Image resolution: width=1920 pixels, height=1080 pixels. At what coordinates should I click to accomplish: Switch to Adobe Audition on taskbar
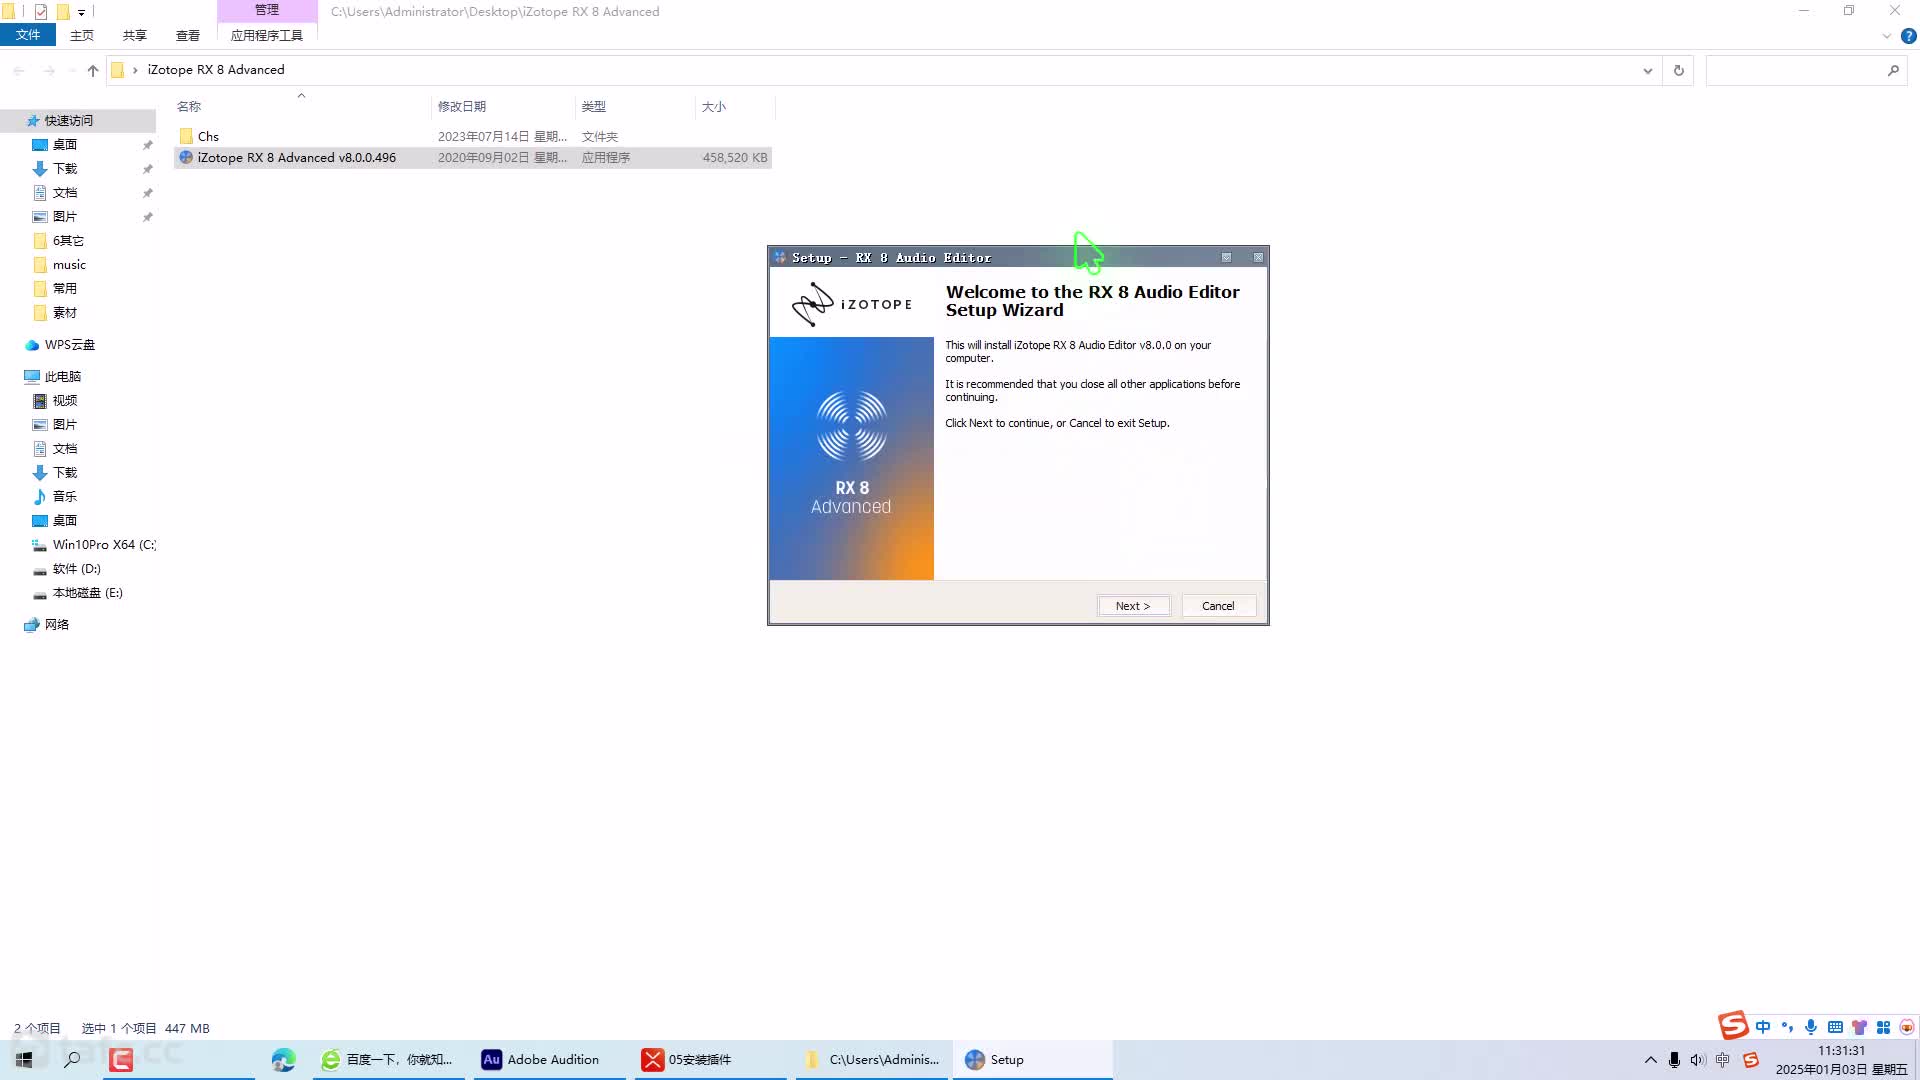[548, 1060]
